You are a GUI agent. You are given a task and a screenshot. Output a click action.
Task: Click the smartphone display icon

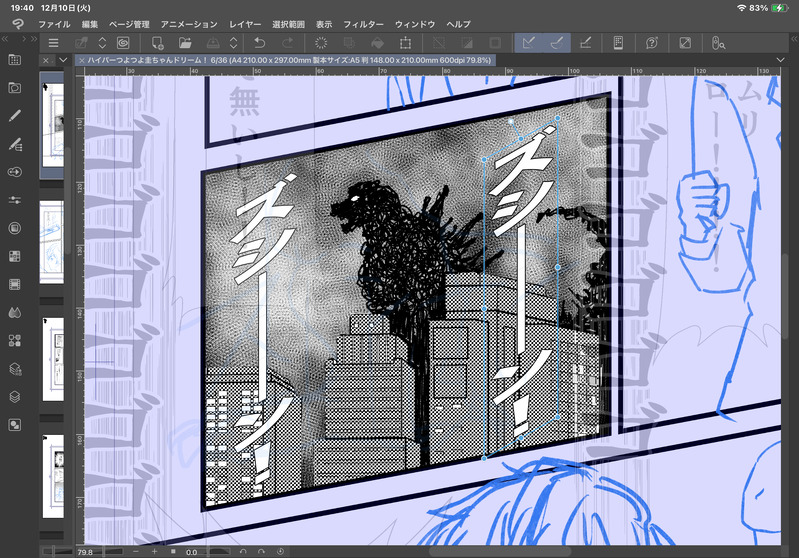[618, 43]
